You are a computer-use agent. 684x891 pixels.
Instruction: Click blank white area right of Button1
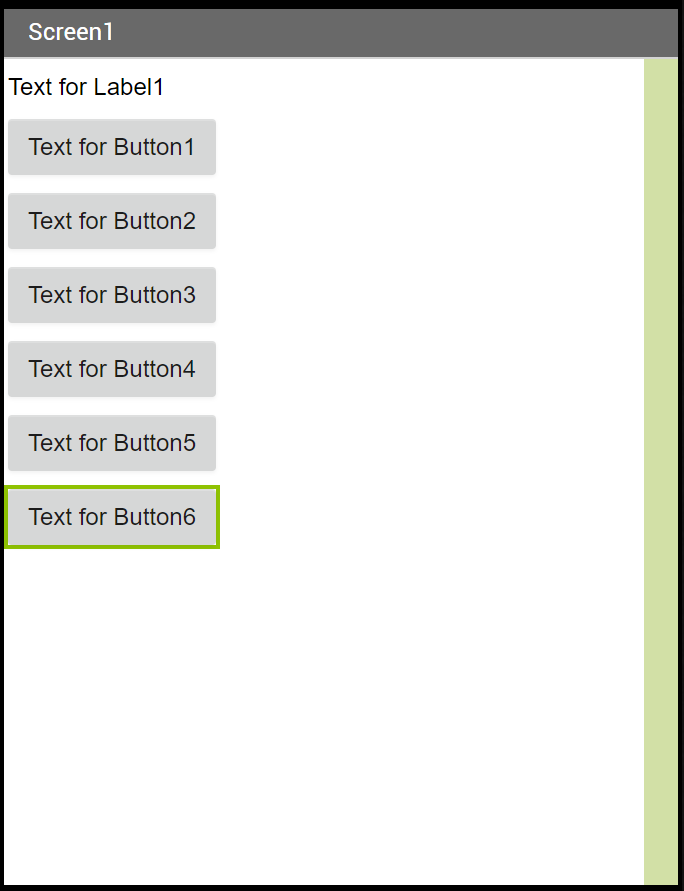pyautogui.click(x=420, y=147)
